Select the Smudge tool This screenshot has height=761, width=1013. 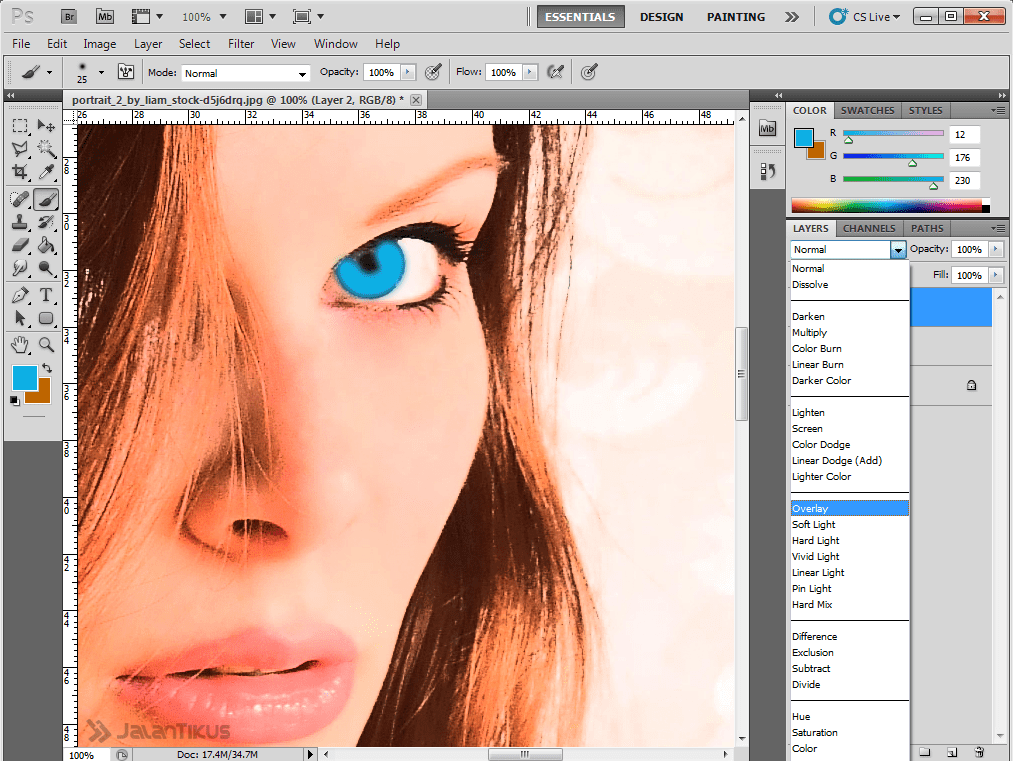tap(20, 267)
